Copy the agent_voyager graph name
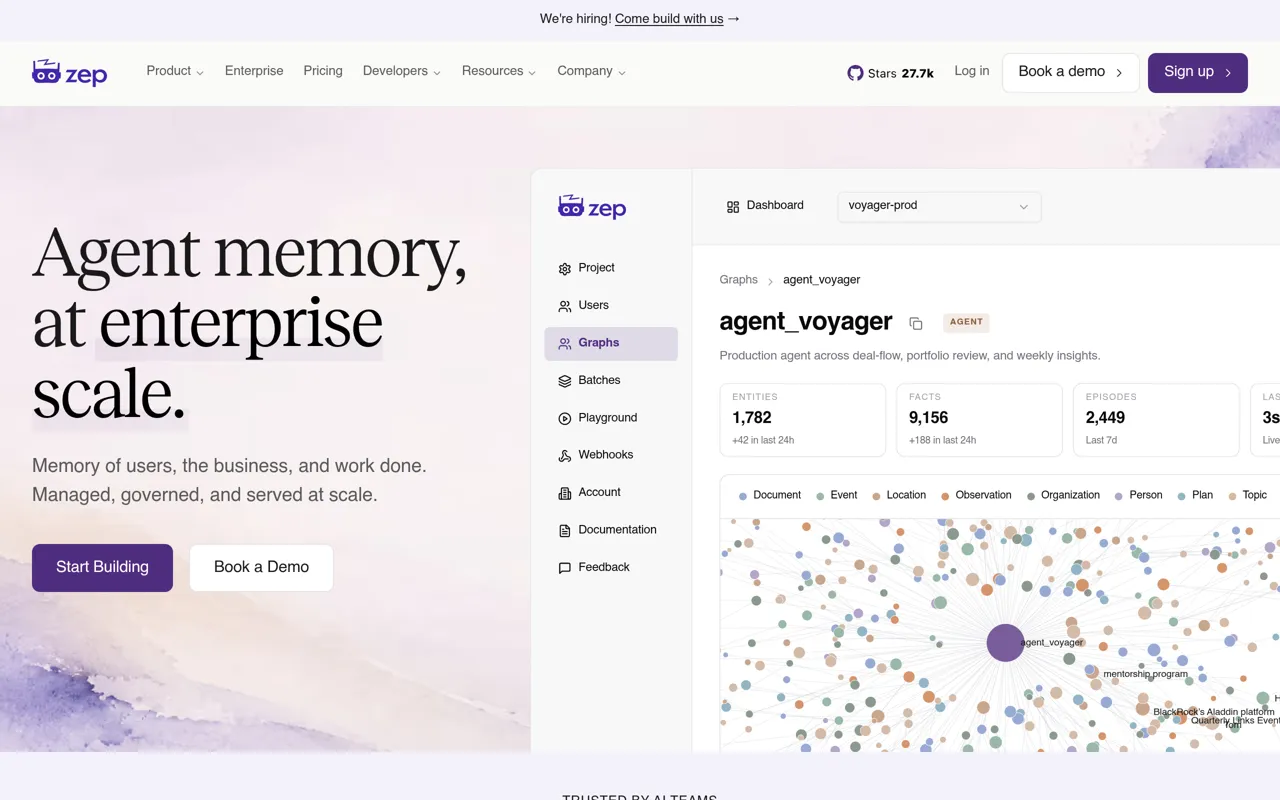The height and width of the screenshot is (800, 1280). pos(915,323)
